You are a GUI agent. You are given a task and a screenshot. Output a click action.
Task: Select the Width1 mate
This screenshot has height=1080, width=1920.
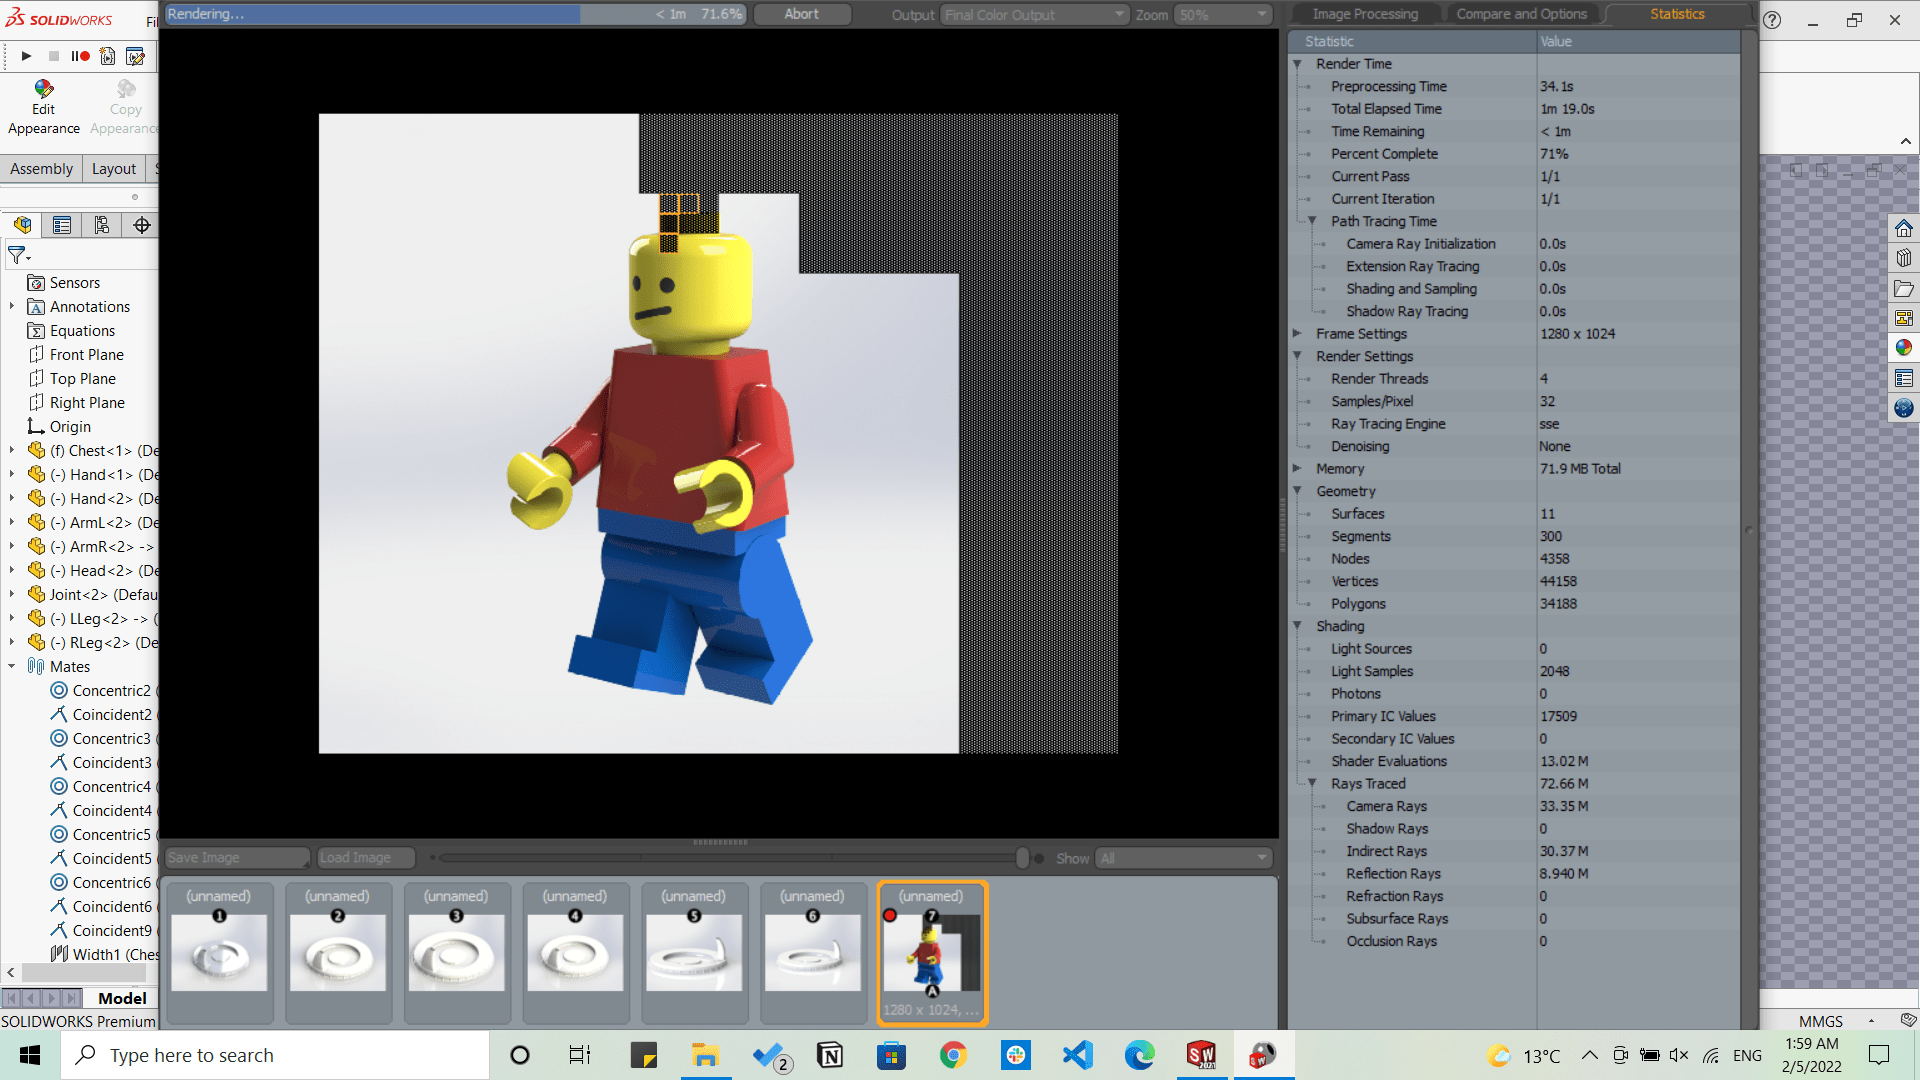(104, 955)
